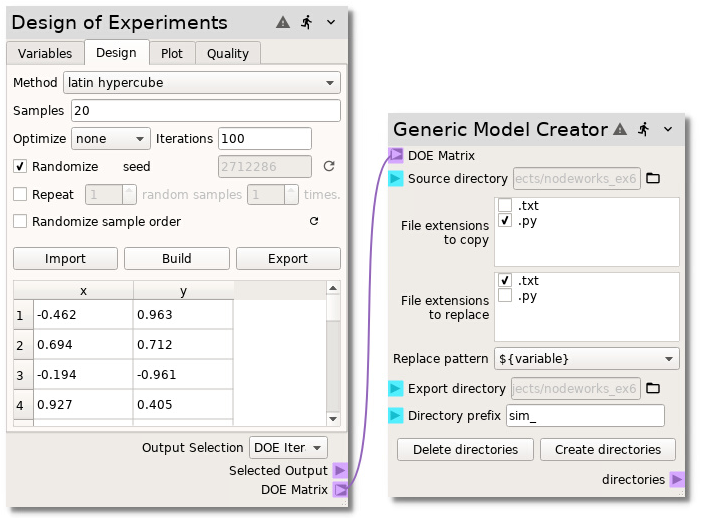The height and width of the screenshot is (518, 701).
Task: Expand the Output Selection DOE Iter dropdown
Action: 288,447
